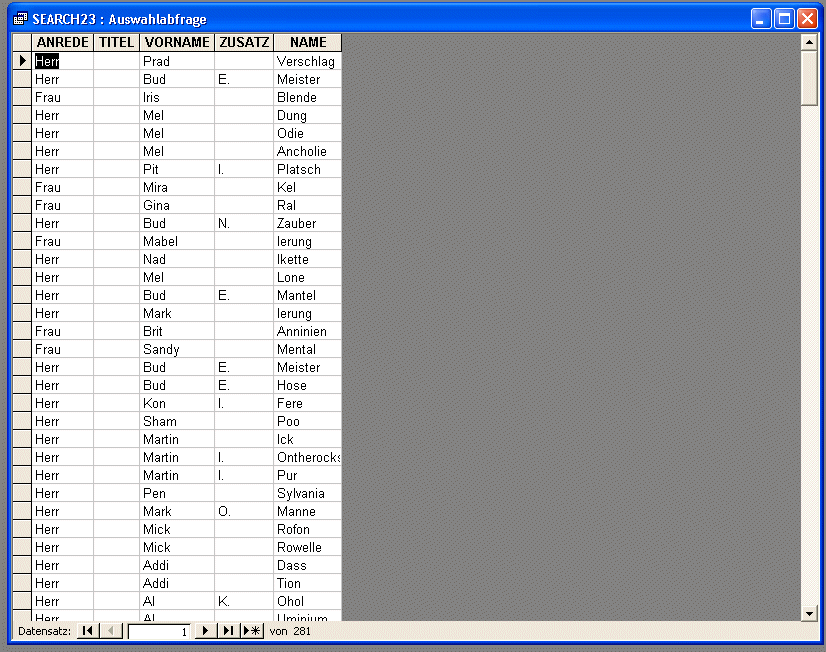Screen dimensions: 826x652
Task: Click the cell 'Sylvania'
Action: click(x=308, y=493)
